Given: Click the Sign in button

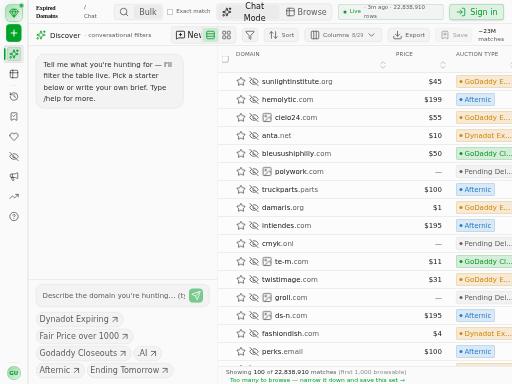Looking at the screenshot, I should point(476,12).
